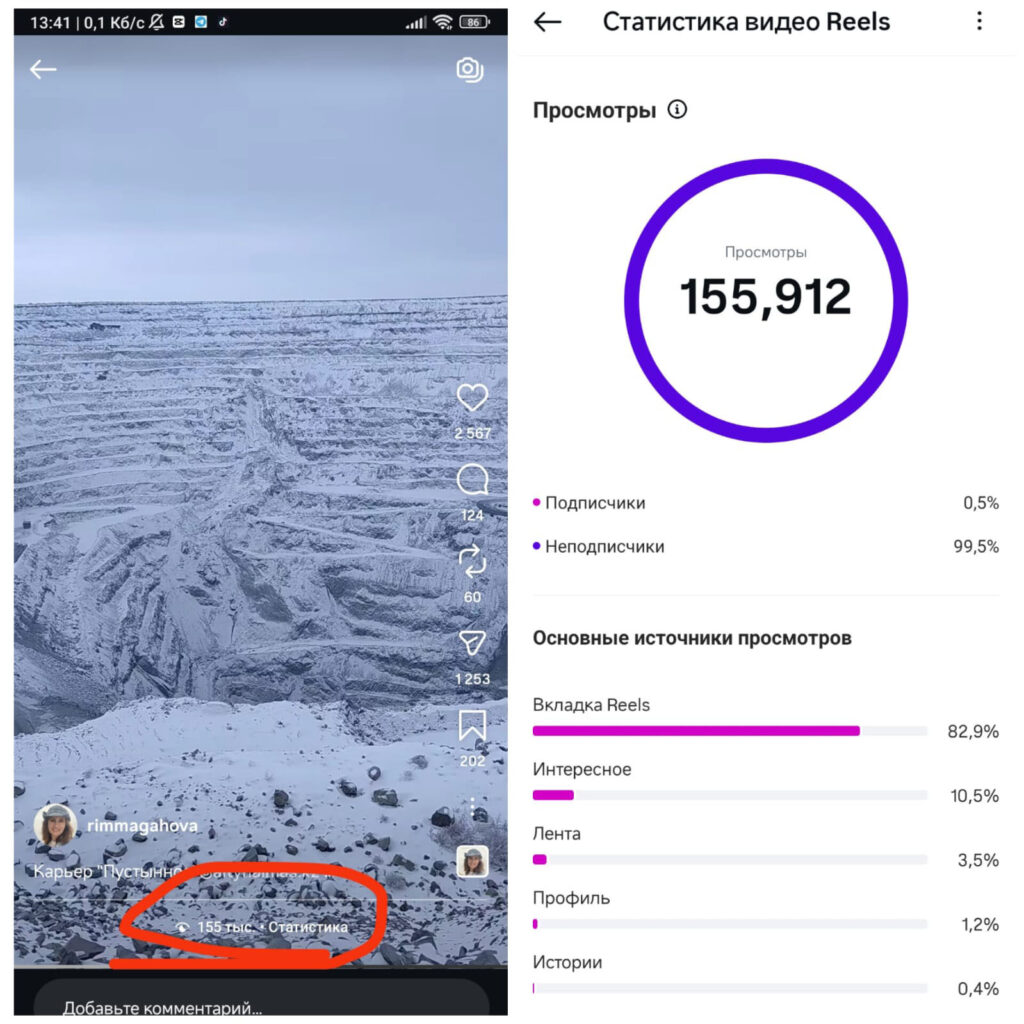Tap the heart like icon on the reel
The image size is (1024, 1024).
tap(472, 398)
